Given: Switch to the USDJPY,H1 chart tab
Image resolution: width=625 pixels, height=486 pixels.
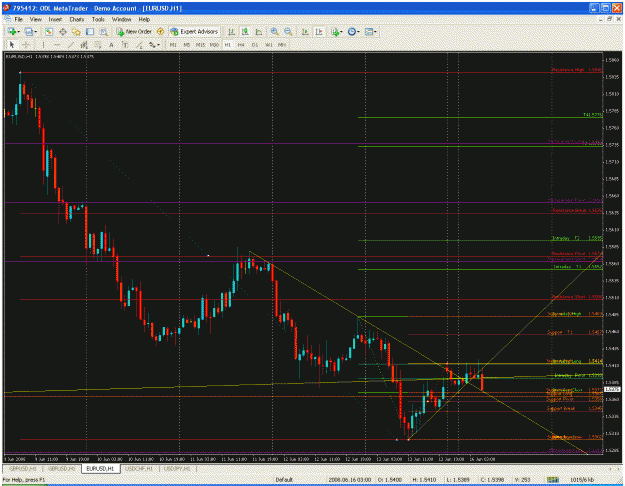Looking at the screenshot, I should click(x=177, y=468).
